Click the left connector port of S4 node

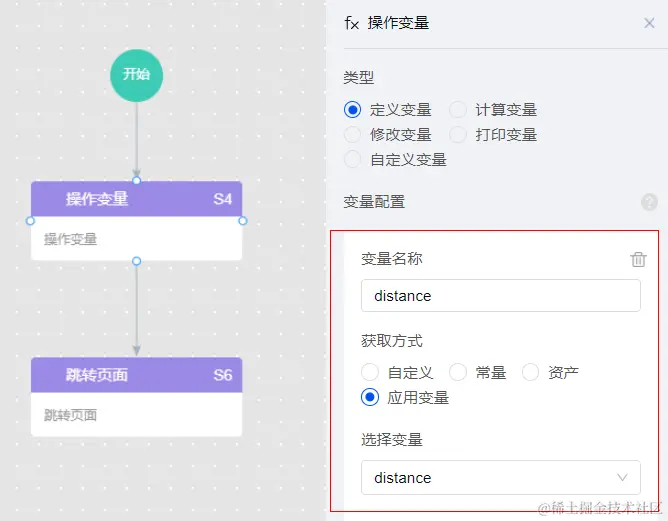(30, 221)
